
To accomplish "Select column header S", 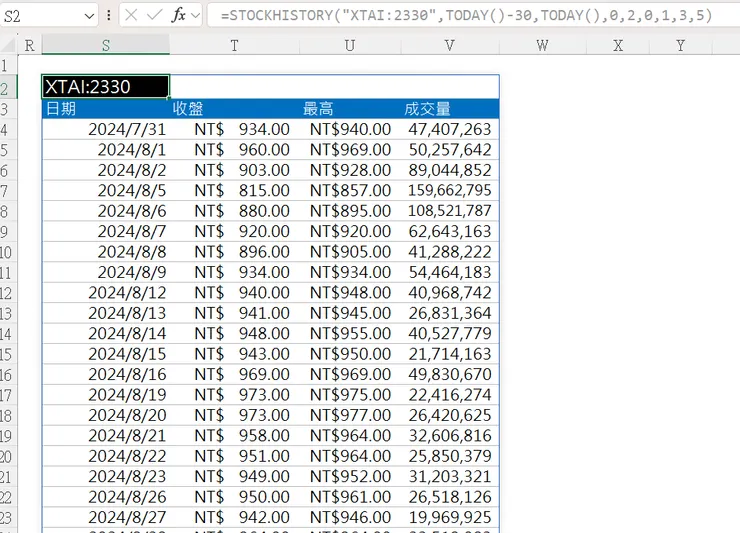I will pos(106,46).
